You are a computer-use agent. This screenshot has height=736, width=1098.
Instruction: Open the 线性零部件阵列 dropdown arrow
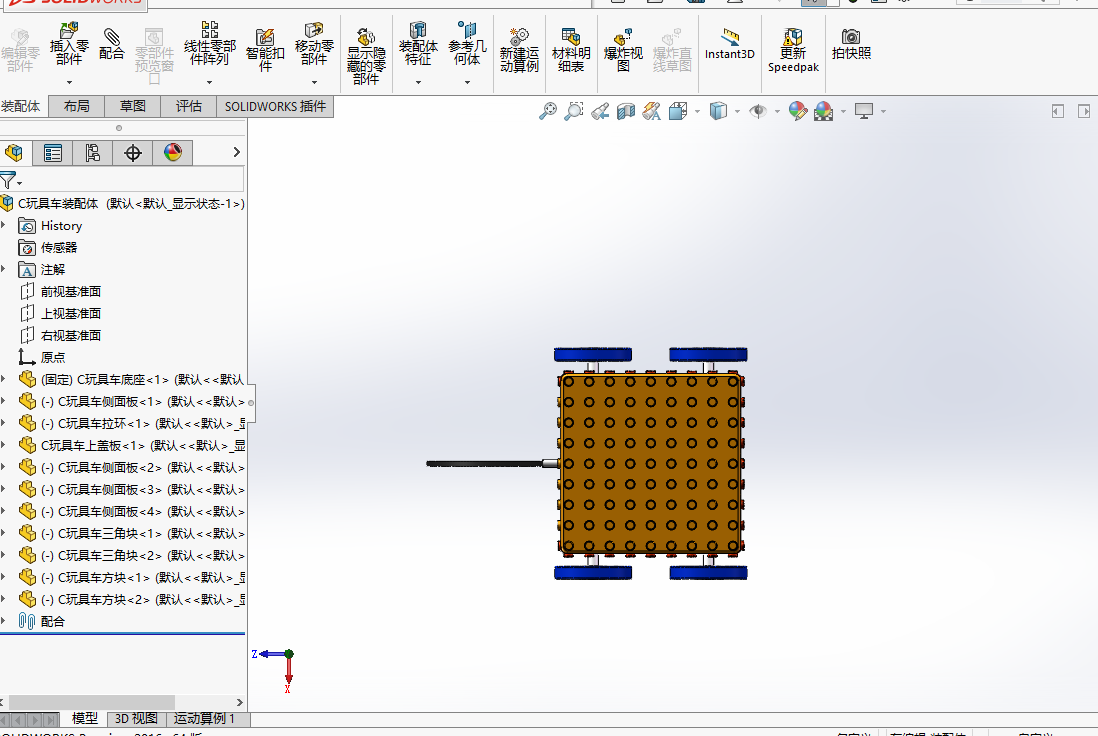[x=209, y=83]
